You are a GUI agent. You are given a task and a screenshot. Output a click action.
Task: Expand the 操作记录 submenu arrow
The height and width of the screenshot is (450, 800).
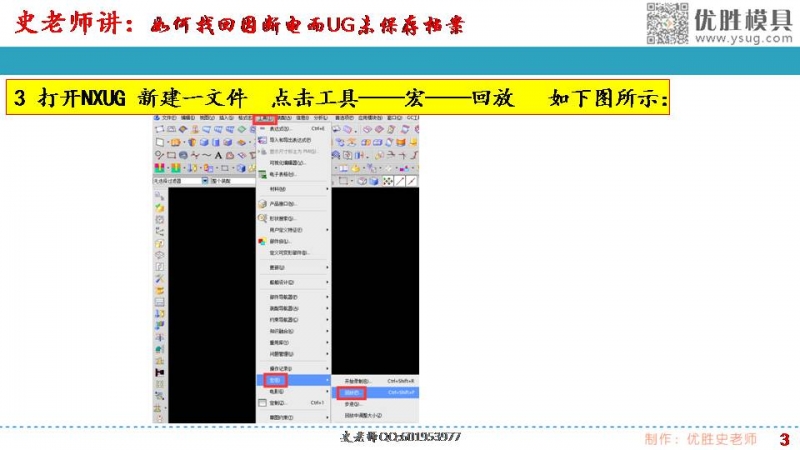coord(327,368)
